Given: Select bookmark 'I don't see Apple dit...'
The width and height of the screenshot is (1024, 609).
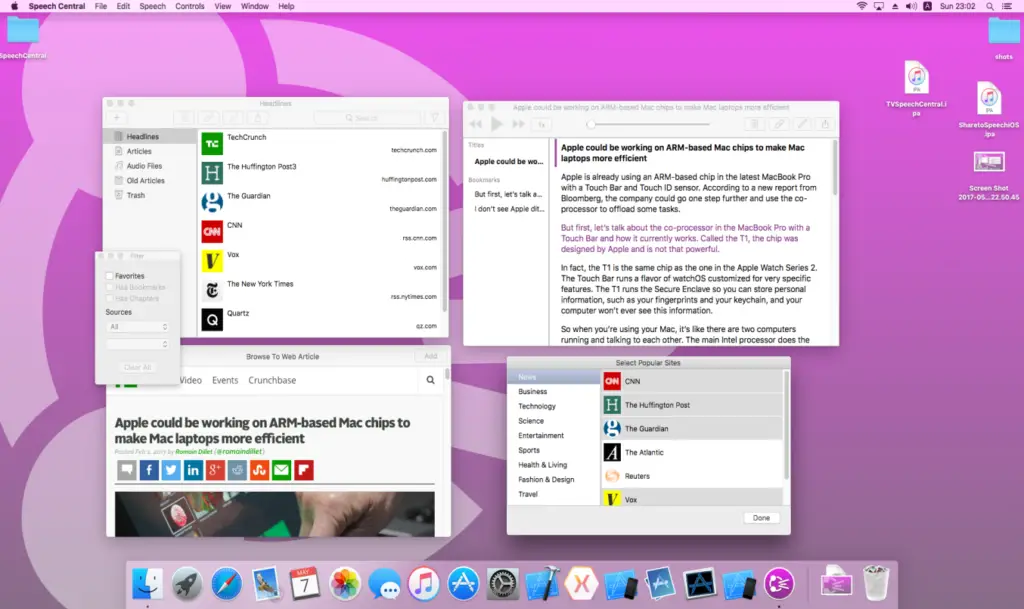Looking at the screenshot, I should [x=509, y=209].
